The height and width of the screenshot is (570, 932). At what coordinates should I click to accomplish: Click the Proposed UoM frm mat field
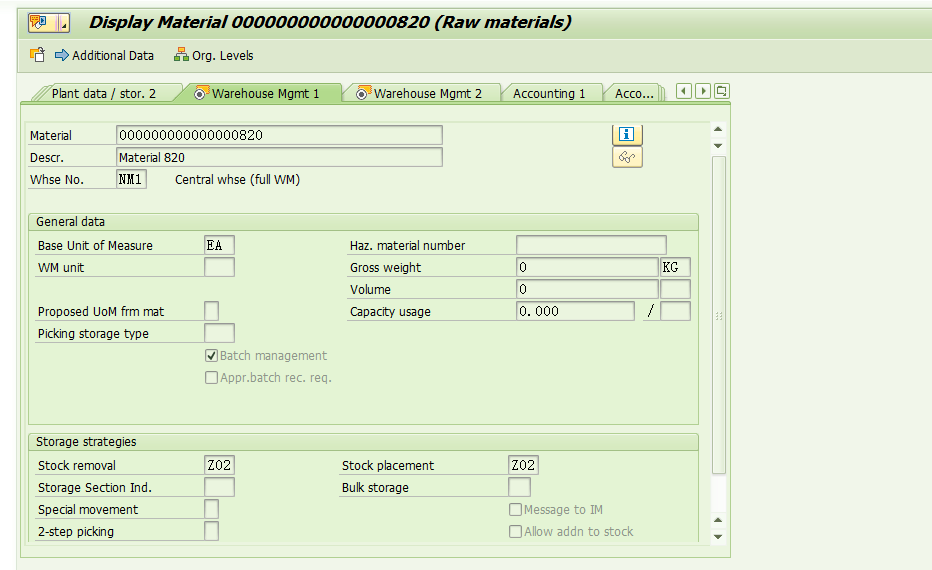pyautogui.click(x=212, y=311)
